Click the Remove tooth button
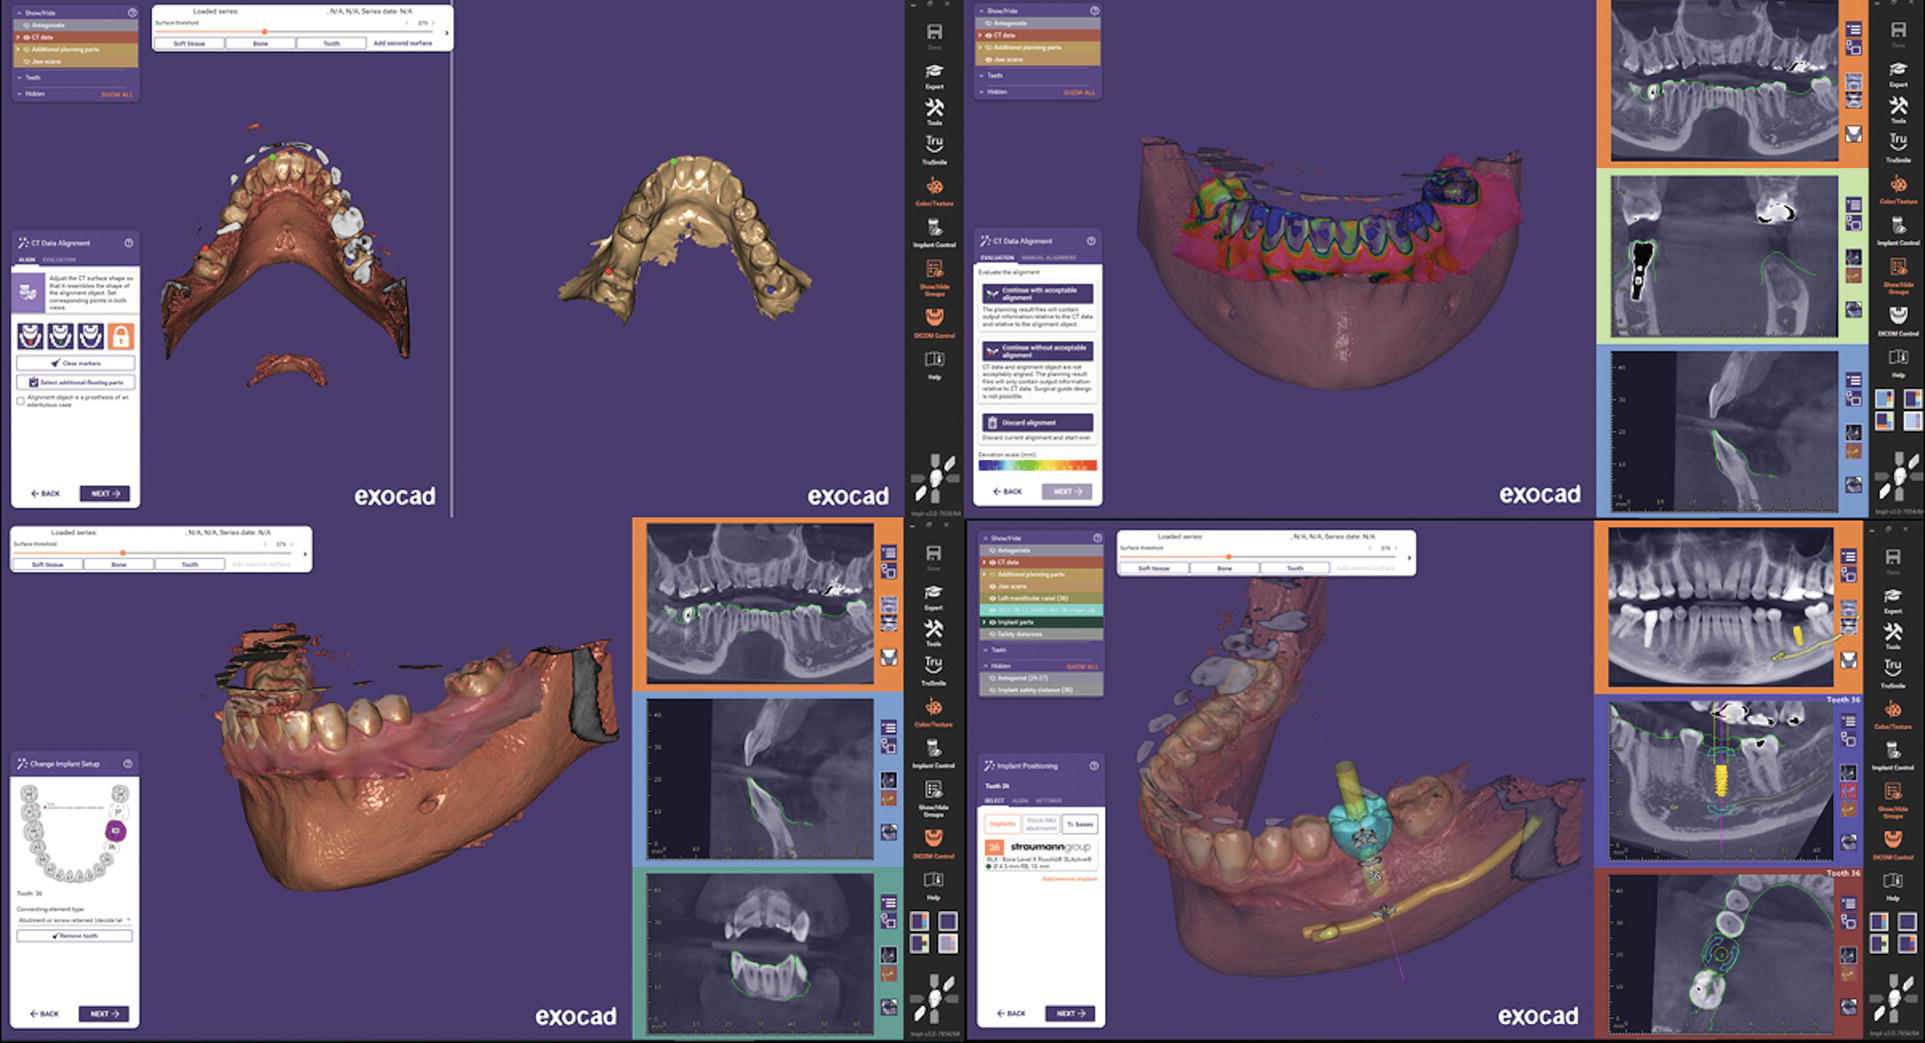 (75, 936)
